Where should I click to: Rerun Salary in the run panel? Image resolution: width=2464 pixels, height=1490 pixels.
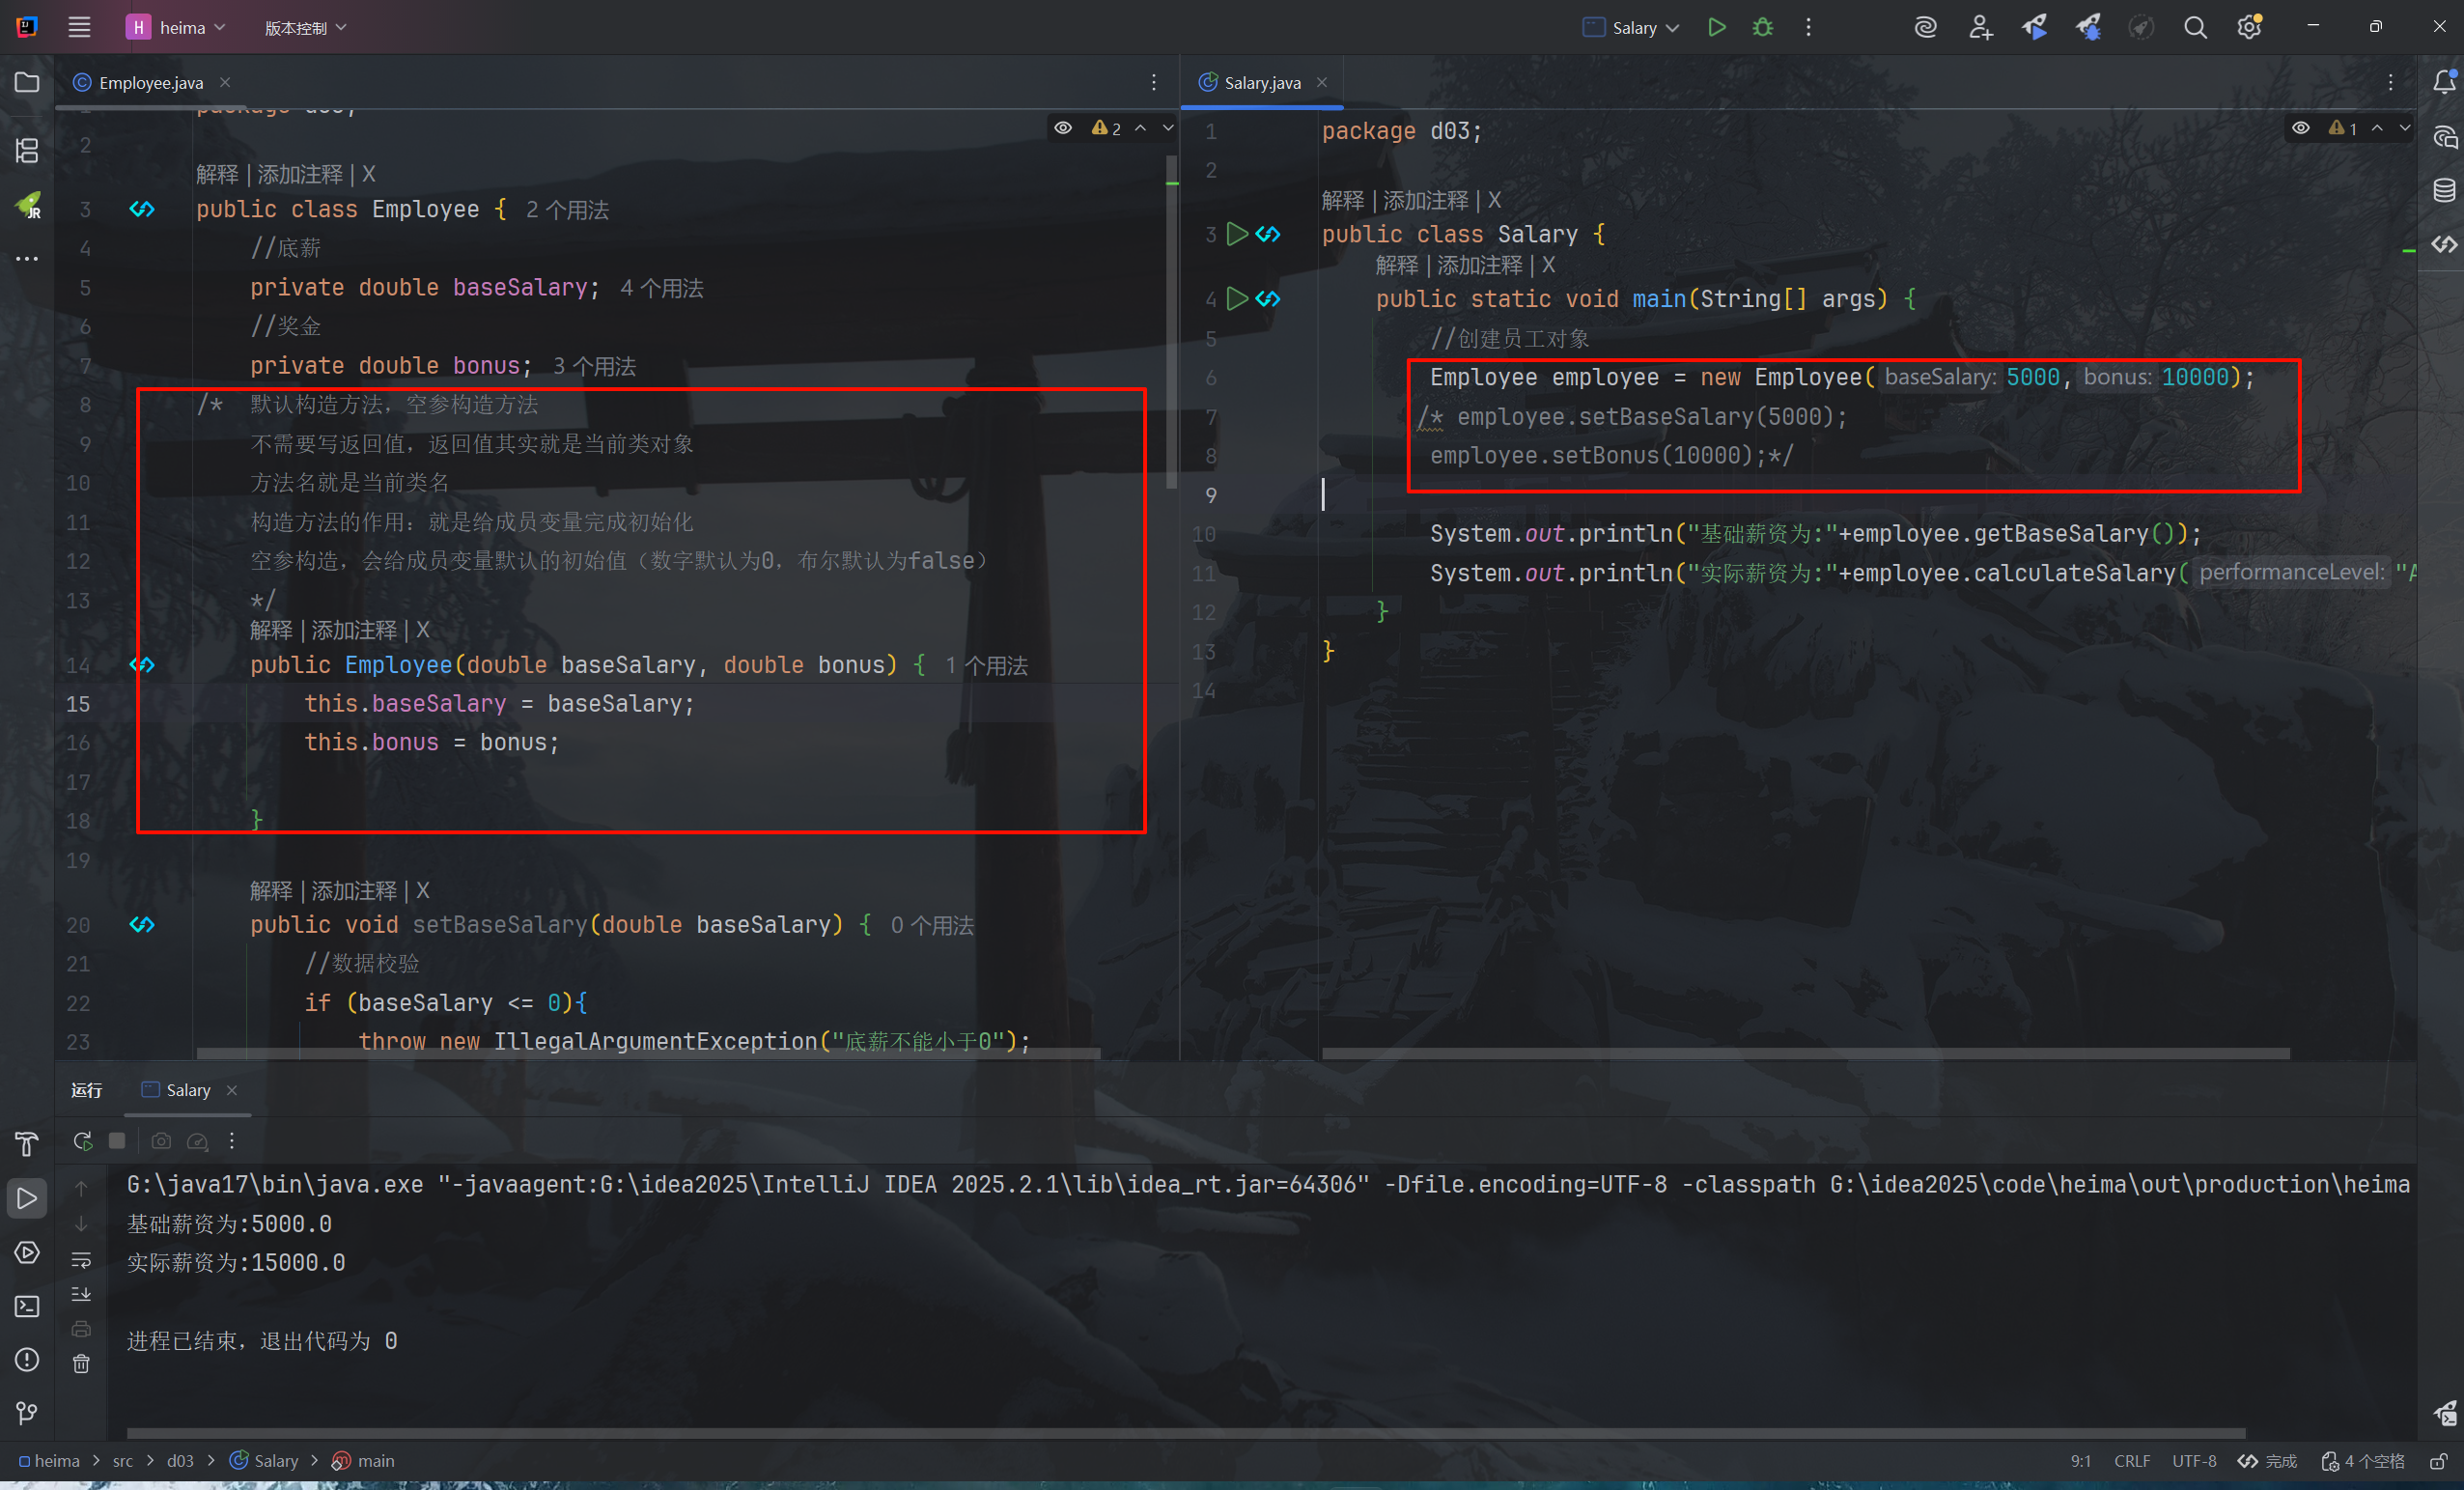click(82, 1140)
